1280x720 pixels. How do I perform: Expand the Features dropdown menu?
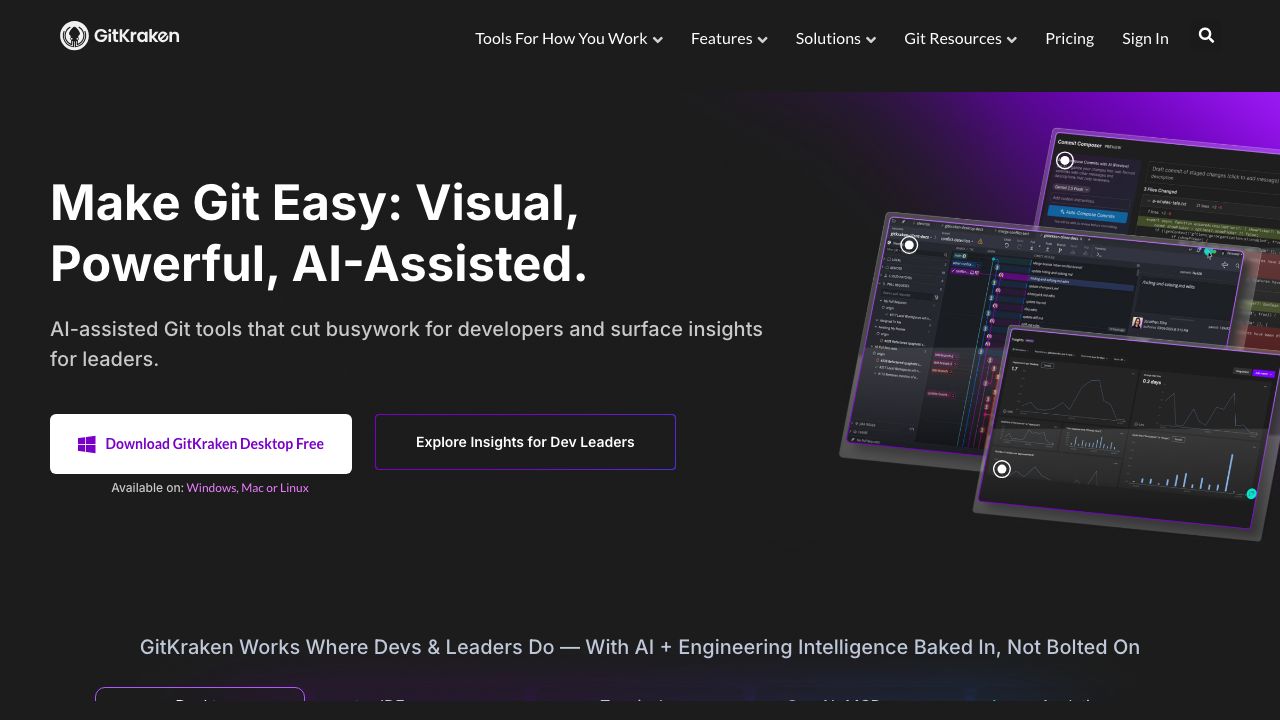coord(729,38)
